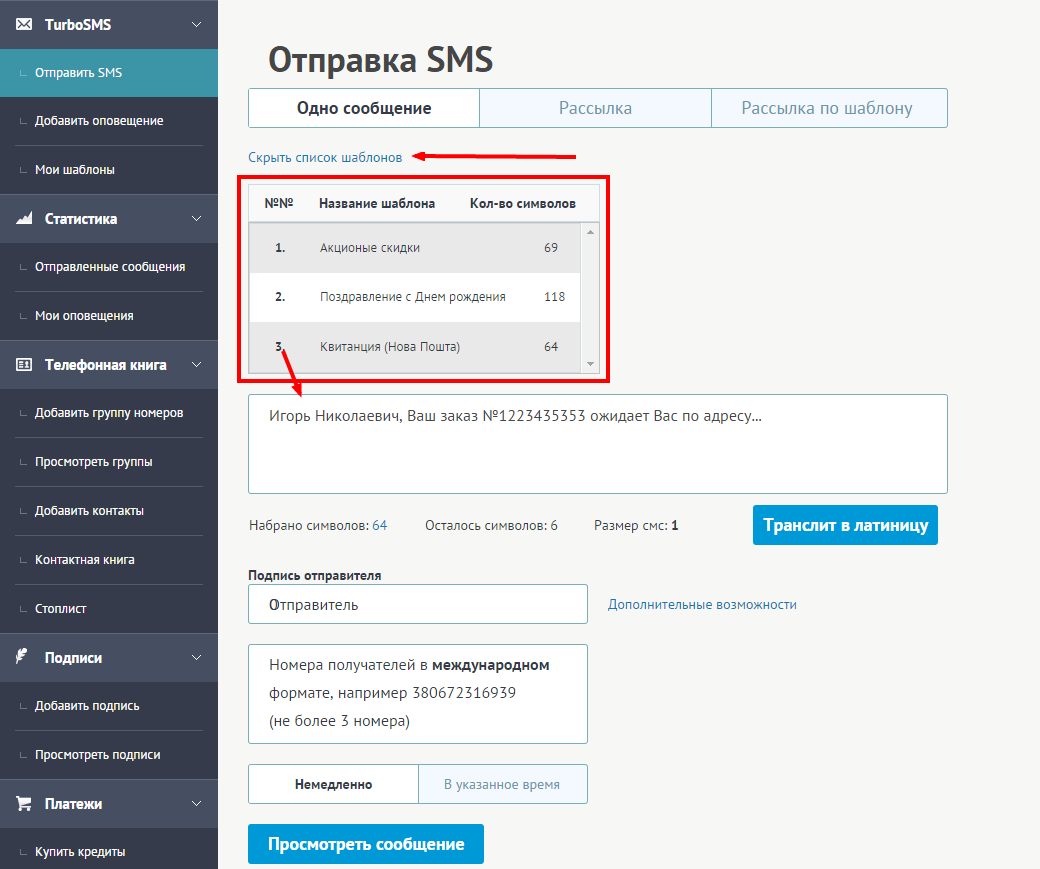Click the Набрано символов value 64
Viewport: 1040px width, 869px height.
[379, 525]
